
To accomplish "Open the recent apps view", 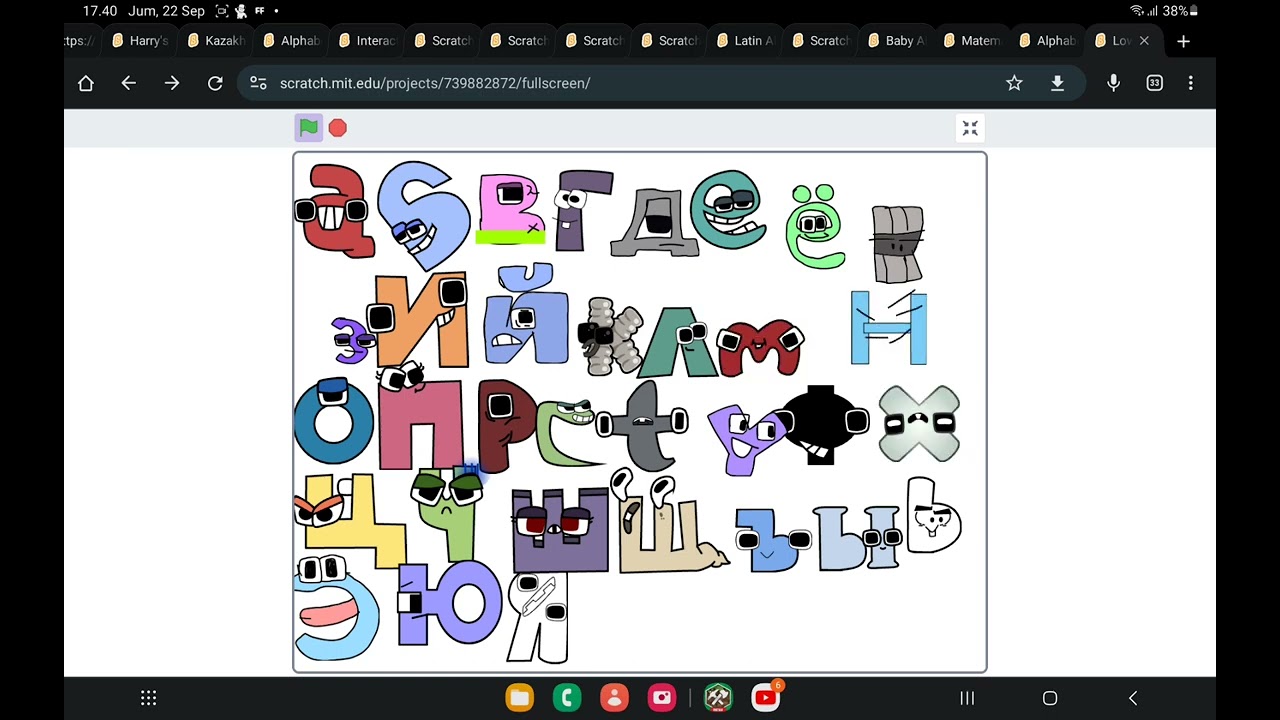I will pyautogui.click(x=967, y=698).
